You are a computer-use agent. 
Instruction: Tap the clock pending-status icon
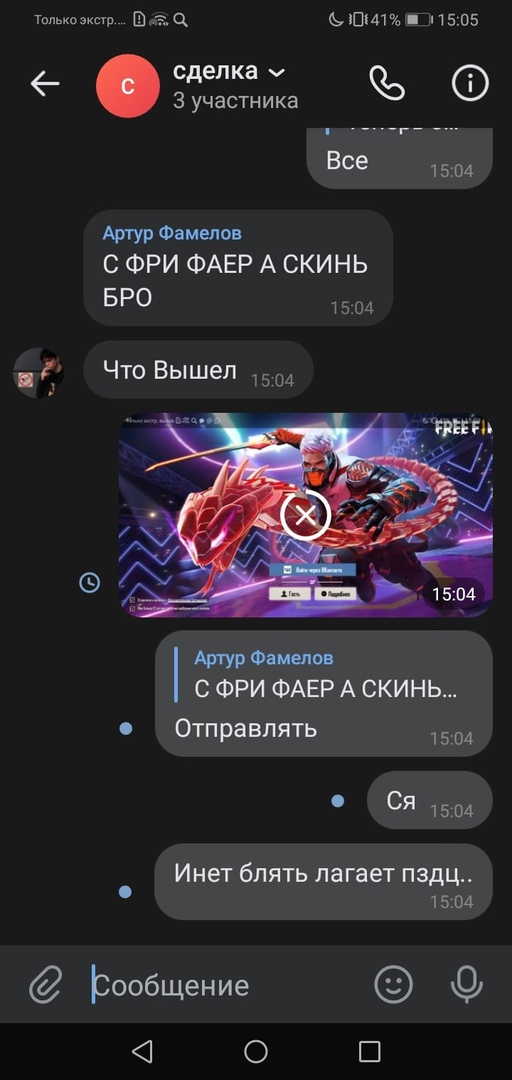90,583
